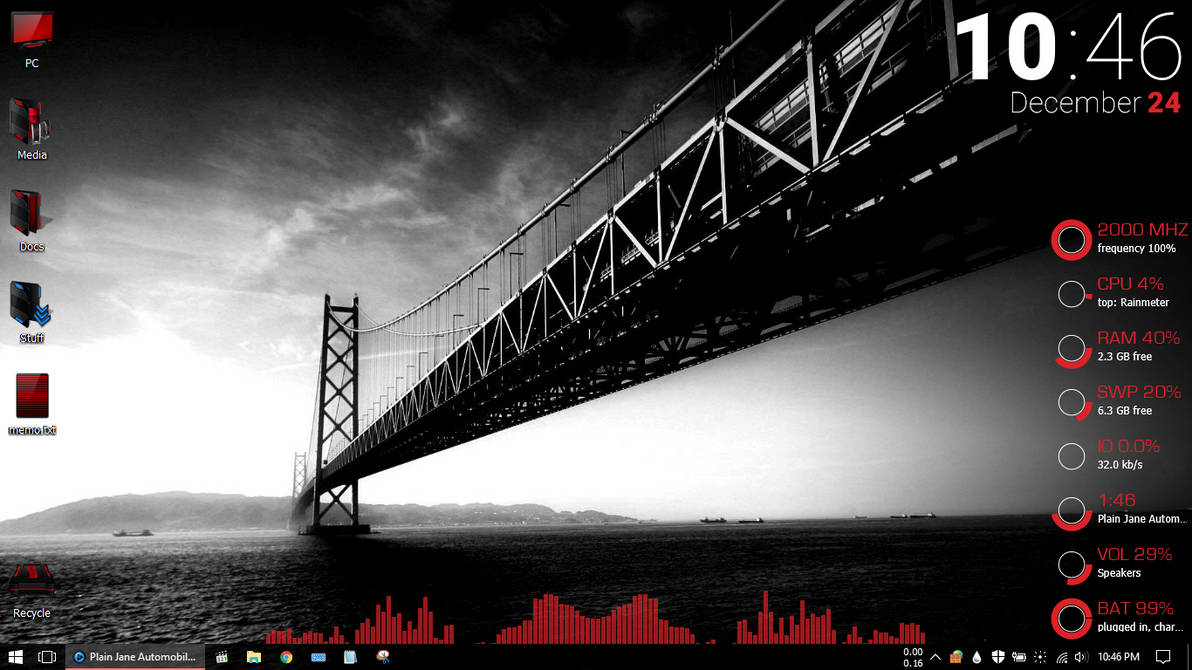
Task: Click the 6.3 GB free swap label
Action: pyautogui.click(x=1124, y=410)
